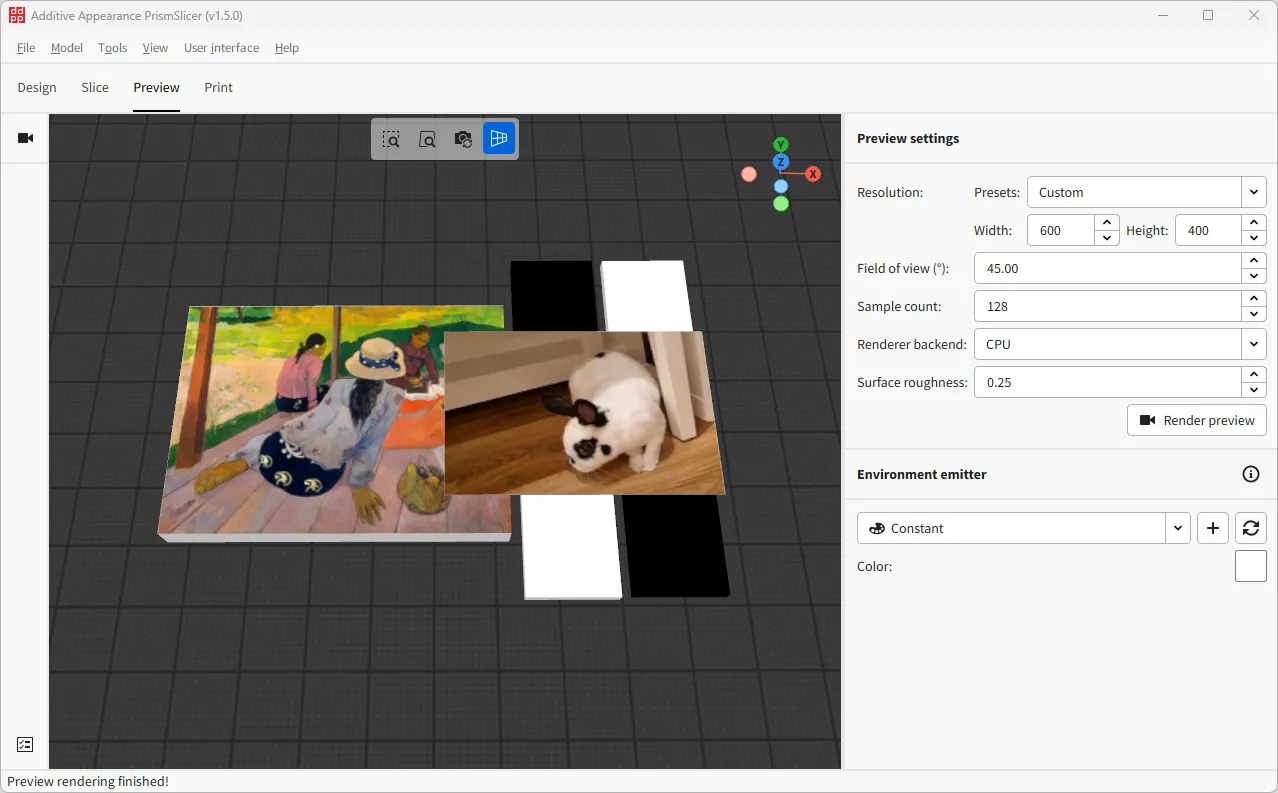Open the checklist panel at bottom left
The image size is (1278, 793).
pyautogui.click(x=24, y=744)
